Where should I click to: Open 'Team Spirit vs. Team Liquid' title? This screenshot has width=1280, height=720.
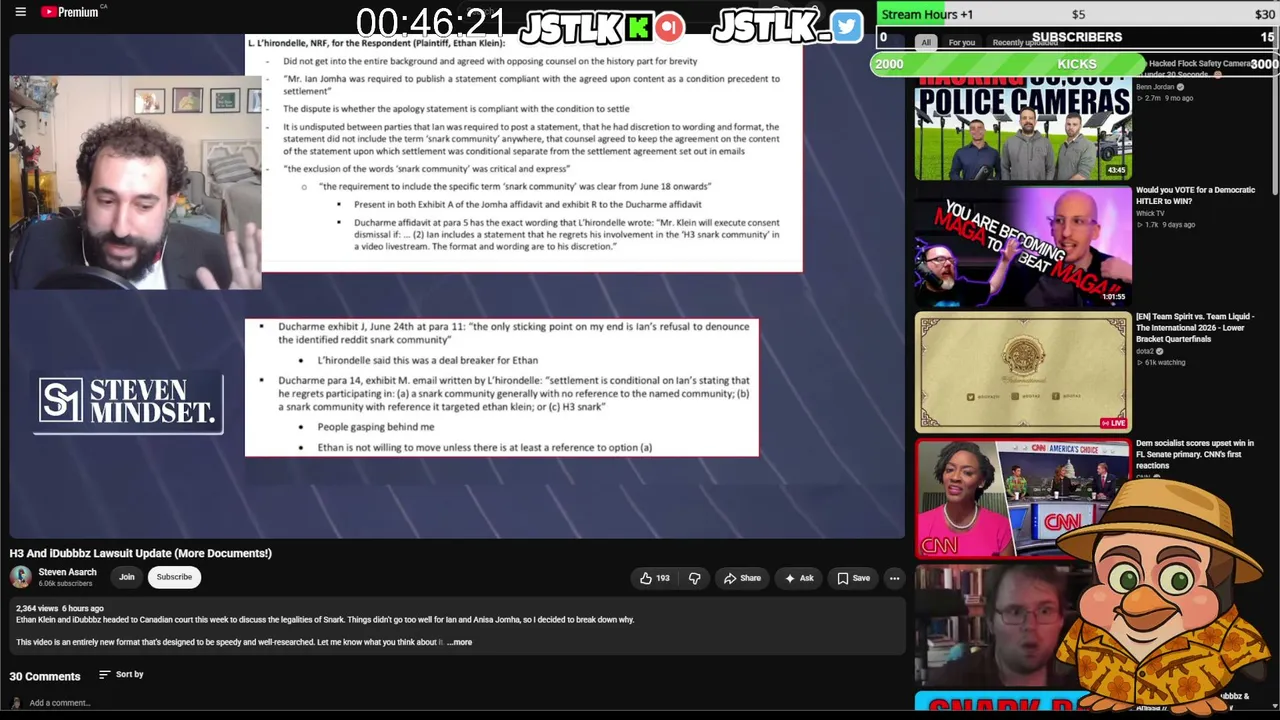pos(1195,327)
